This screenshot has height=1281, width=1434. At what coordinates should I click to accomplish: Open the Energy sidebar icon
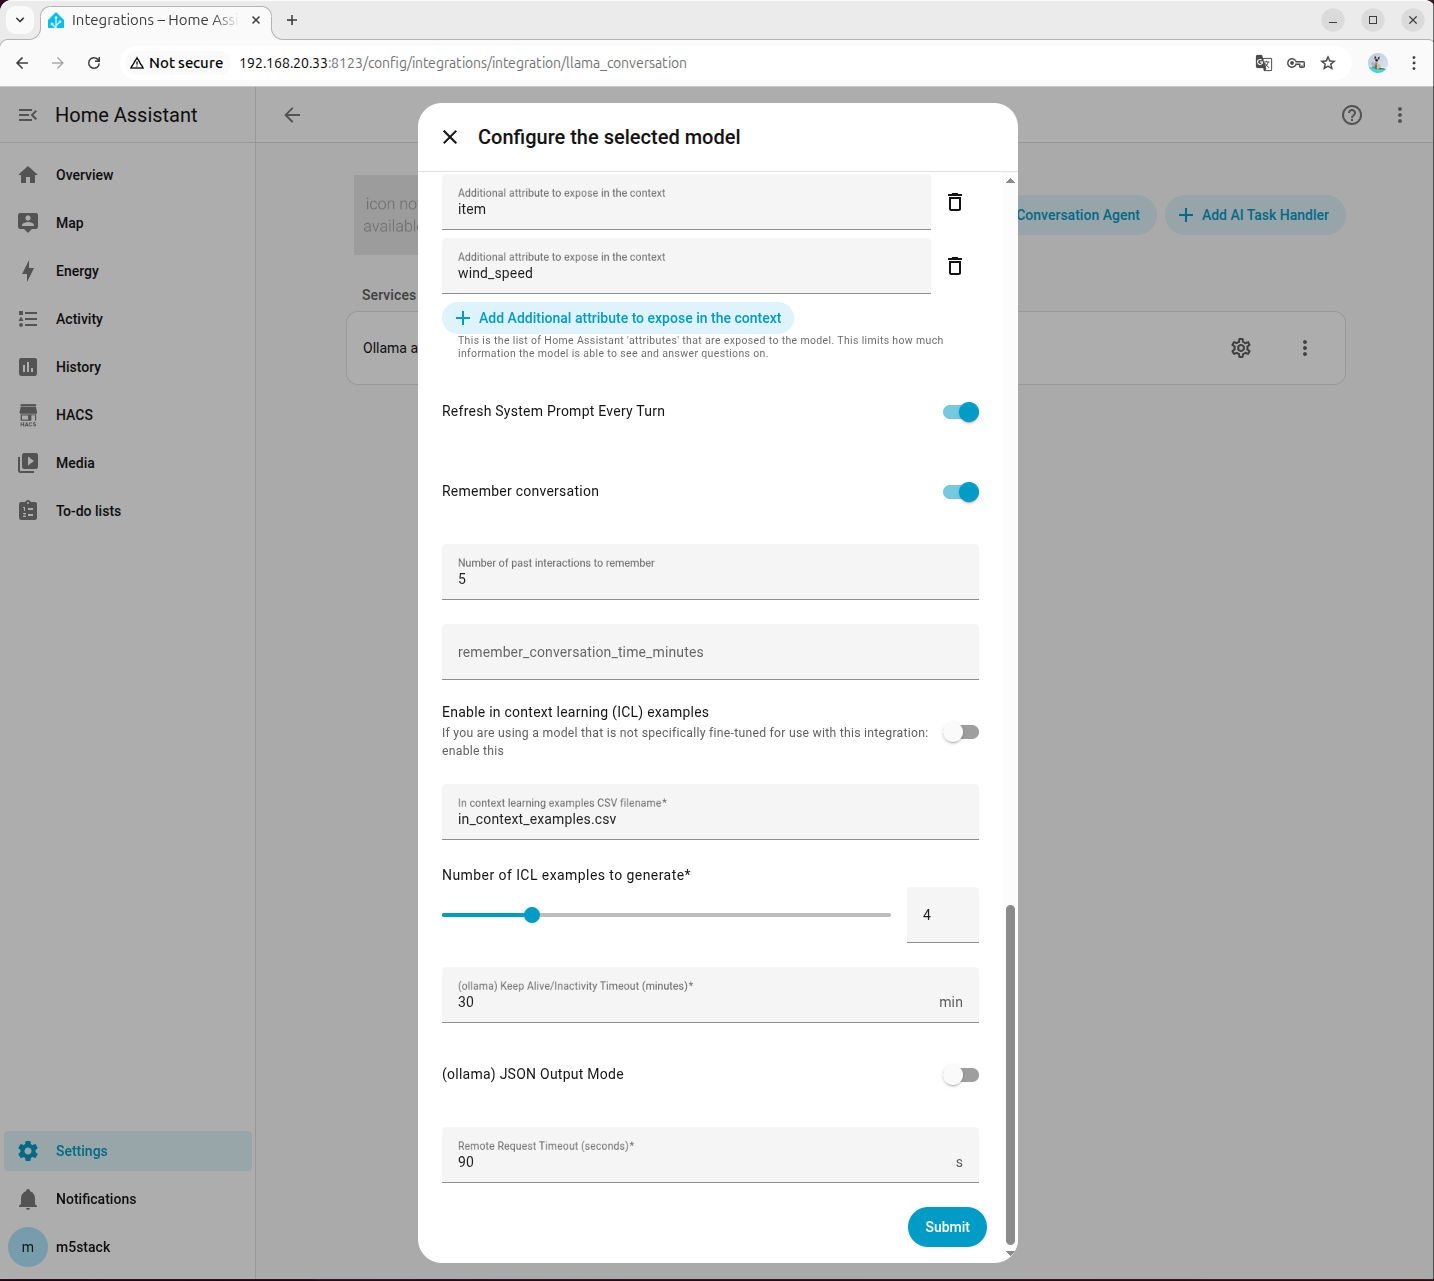[x=28, y=271]
